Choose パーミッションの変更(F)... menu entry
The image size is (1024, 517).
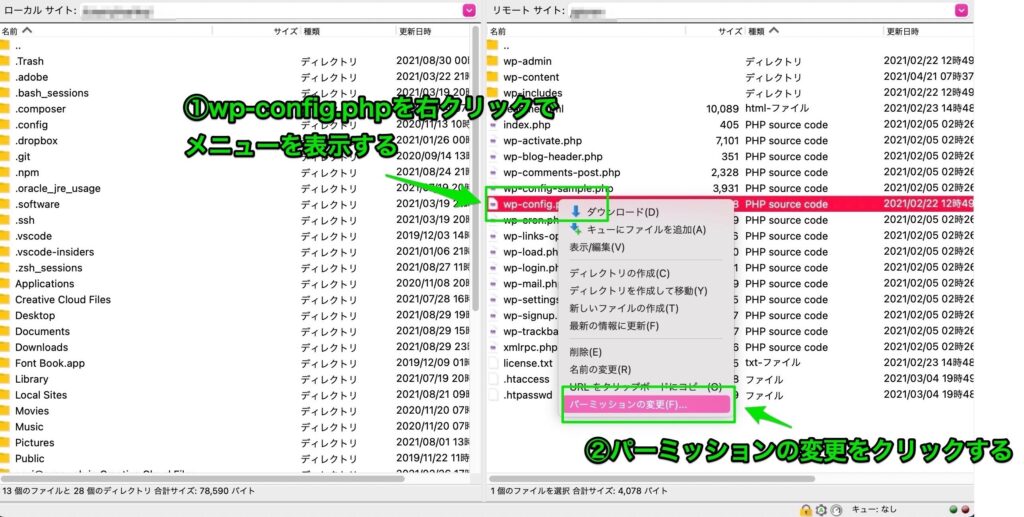[x=647, y=405]
